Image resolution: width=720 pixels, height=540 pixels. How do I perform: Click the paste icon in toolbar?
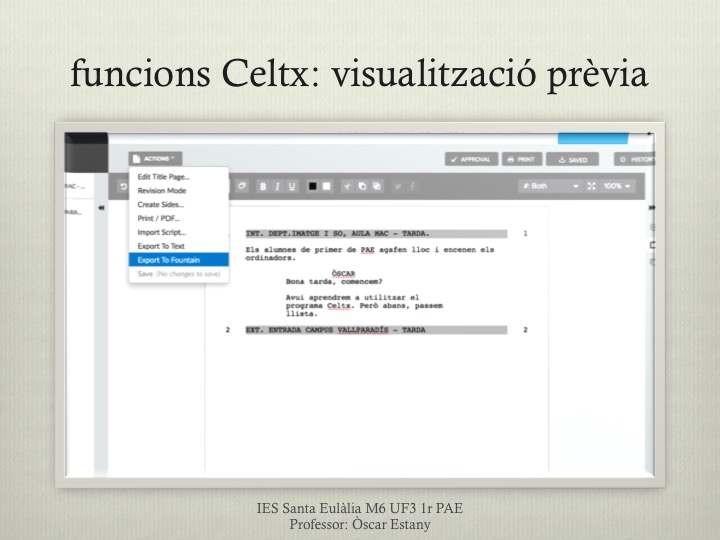375,186
